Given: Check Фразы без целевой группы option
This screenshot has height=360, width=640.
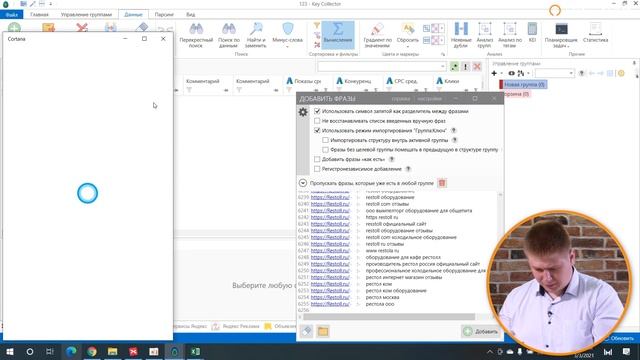Looking at the screenshot, I should pos(325,150).
